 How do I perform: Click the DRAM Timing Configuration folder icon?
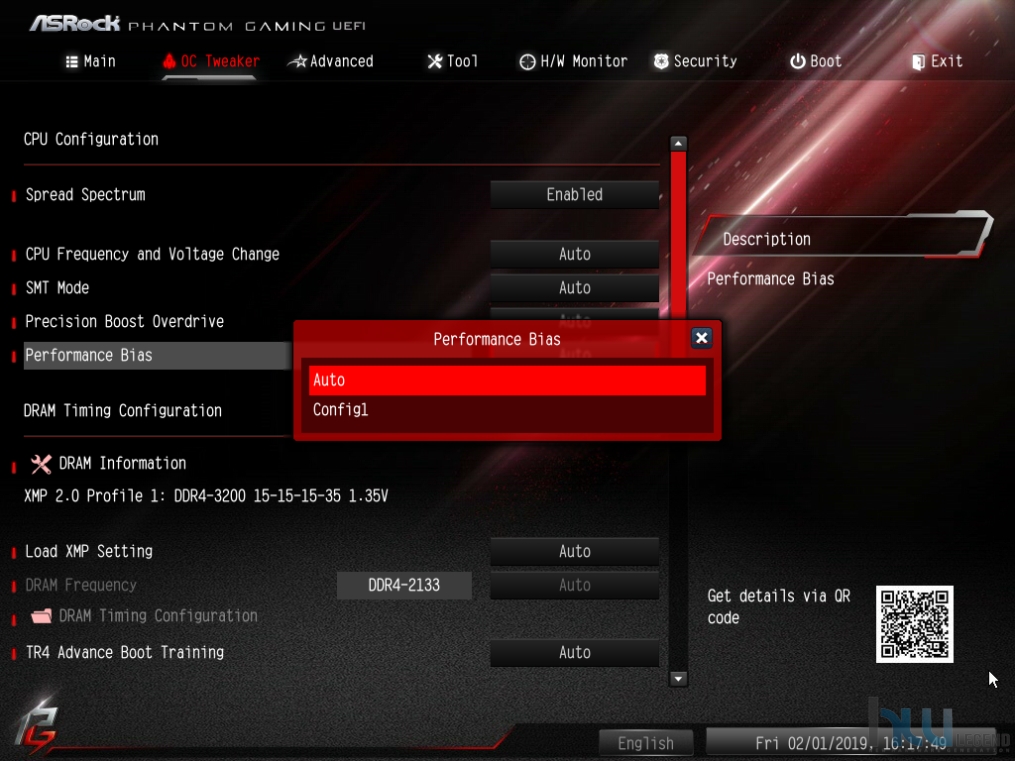tap(41, 615)
